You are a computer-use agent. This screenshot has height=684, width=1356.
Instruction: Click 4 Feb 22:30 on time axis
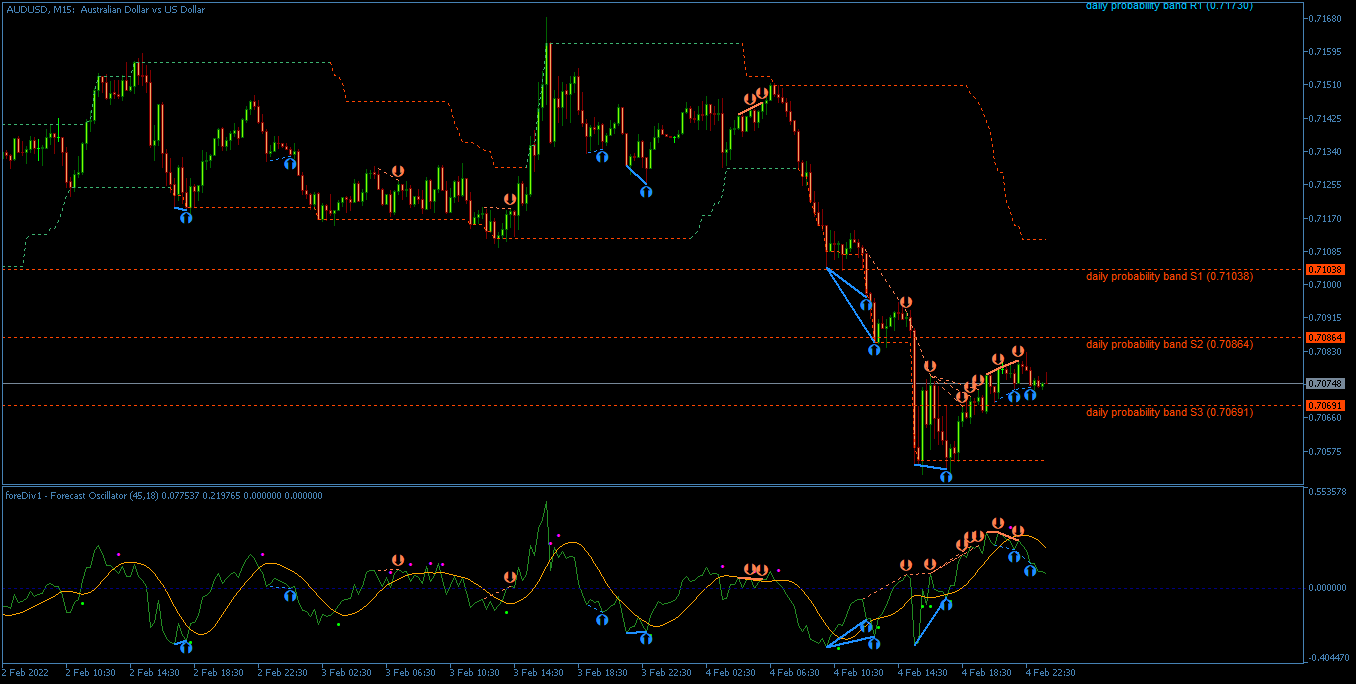pos(1049,673)
